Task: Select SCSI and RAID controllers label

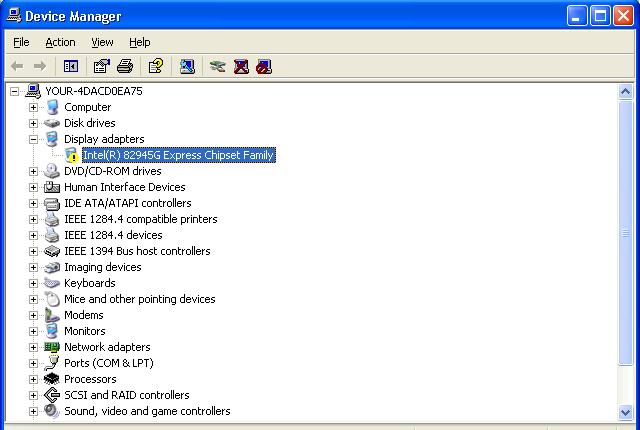Action: point(127,395)
